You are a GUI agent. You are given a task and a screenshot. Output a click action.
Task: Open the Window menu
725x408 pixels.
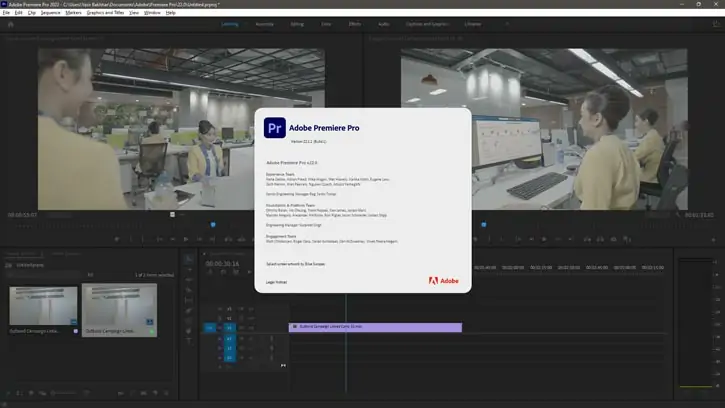tap(152, 13)
